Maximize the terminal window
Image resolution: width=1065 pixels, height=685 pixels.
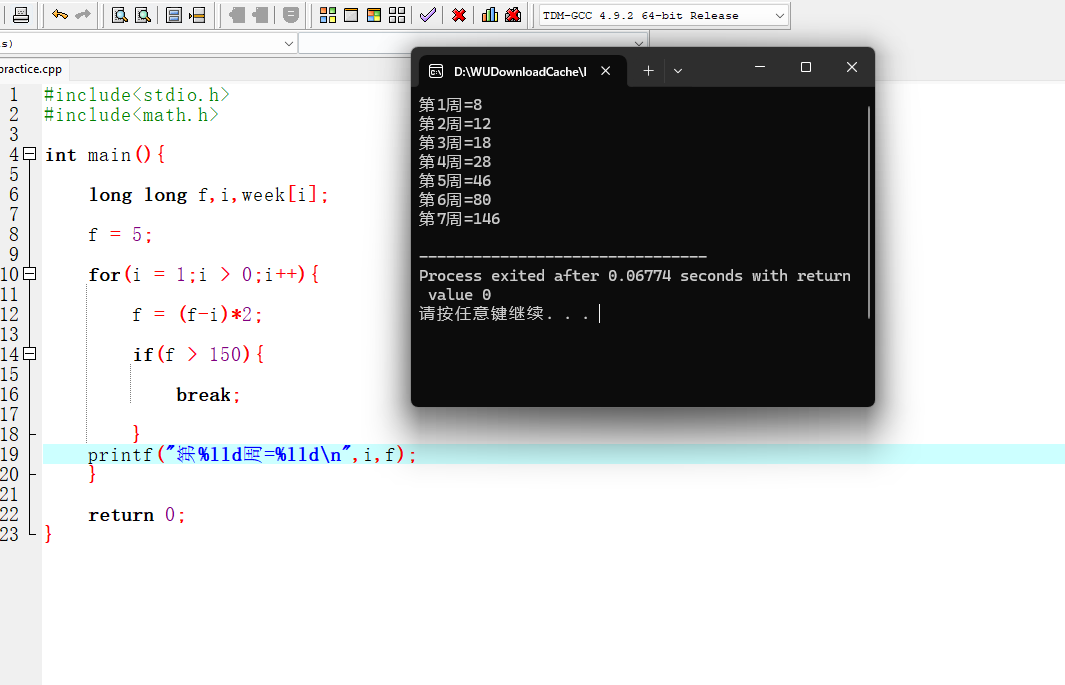pyautogui.click(x=806, y=67)
